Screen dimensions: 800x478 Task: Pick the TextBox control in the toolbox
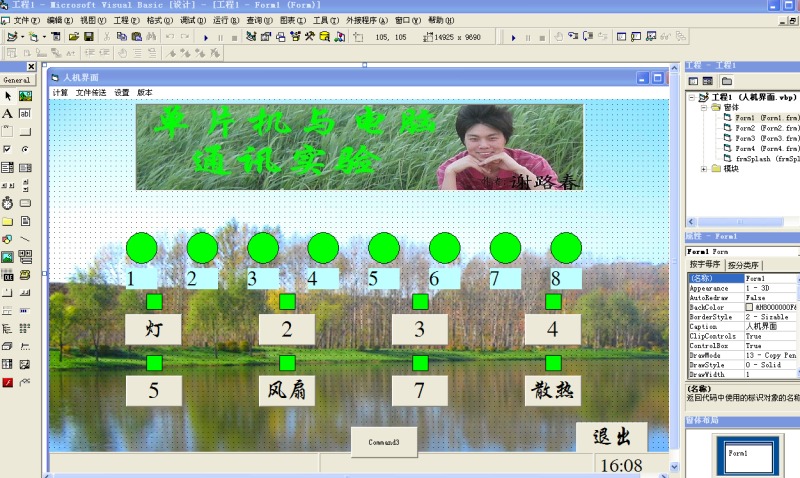(25, 114)
